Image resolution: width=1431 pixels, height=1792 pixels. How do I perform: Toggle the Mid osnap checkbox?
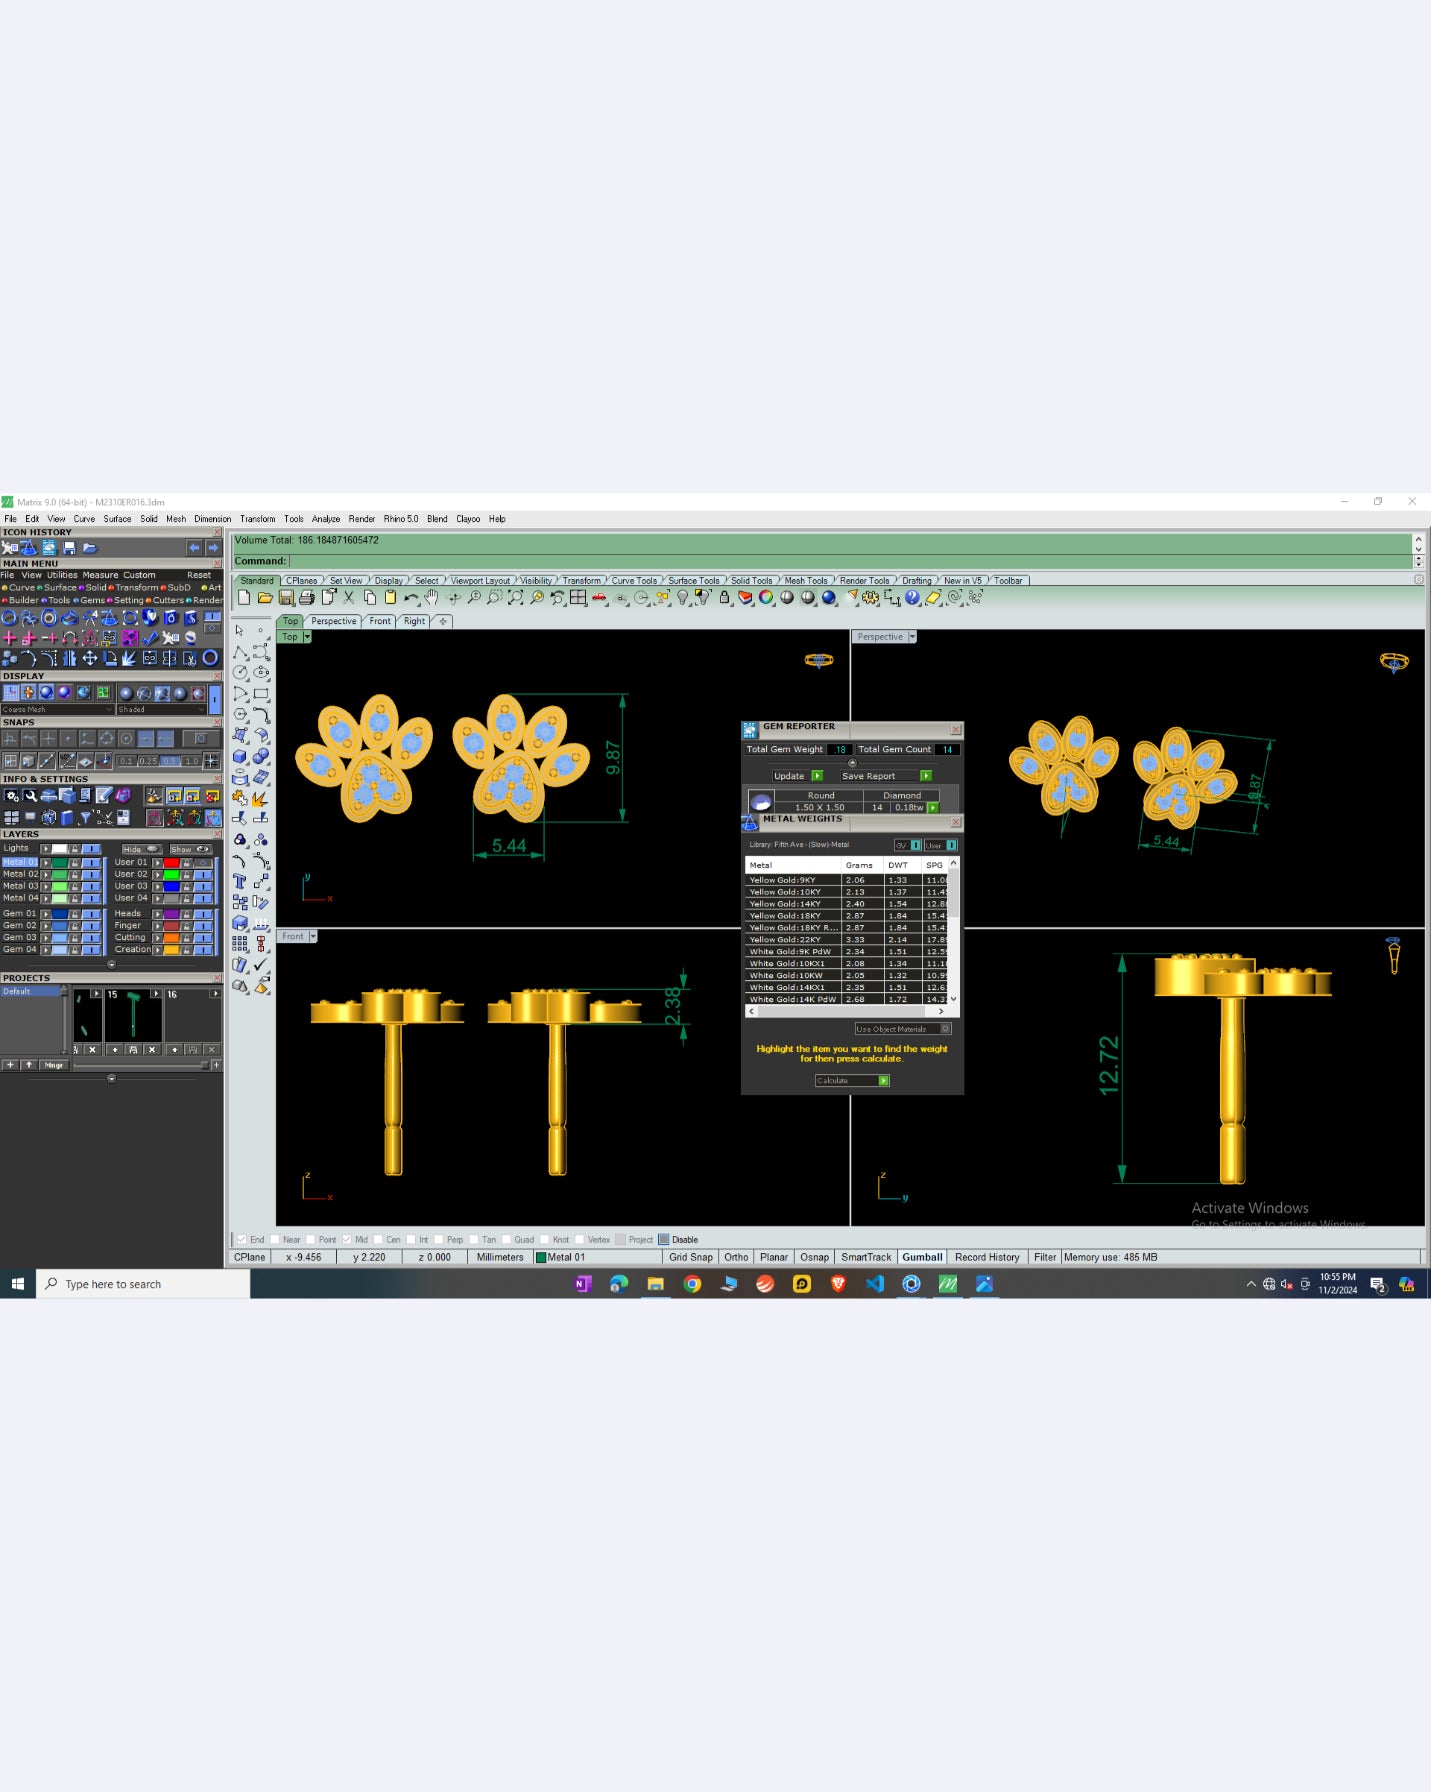pyautogui.click(x=347, y=1240)
